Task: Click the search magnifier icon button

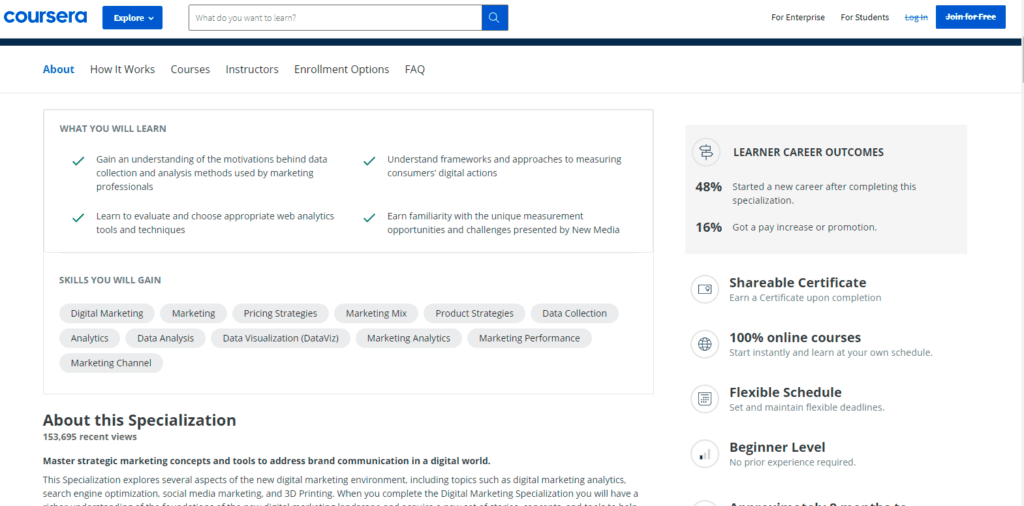Action: (494, 18)
